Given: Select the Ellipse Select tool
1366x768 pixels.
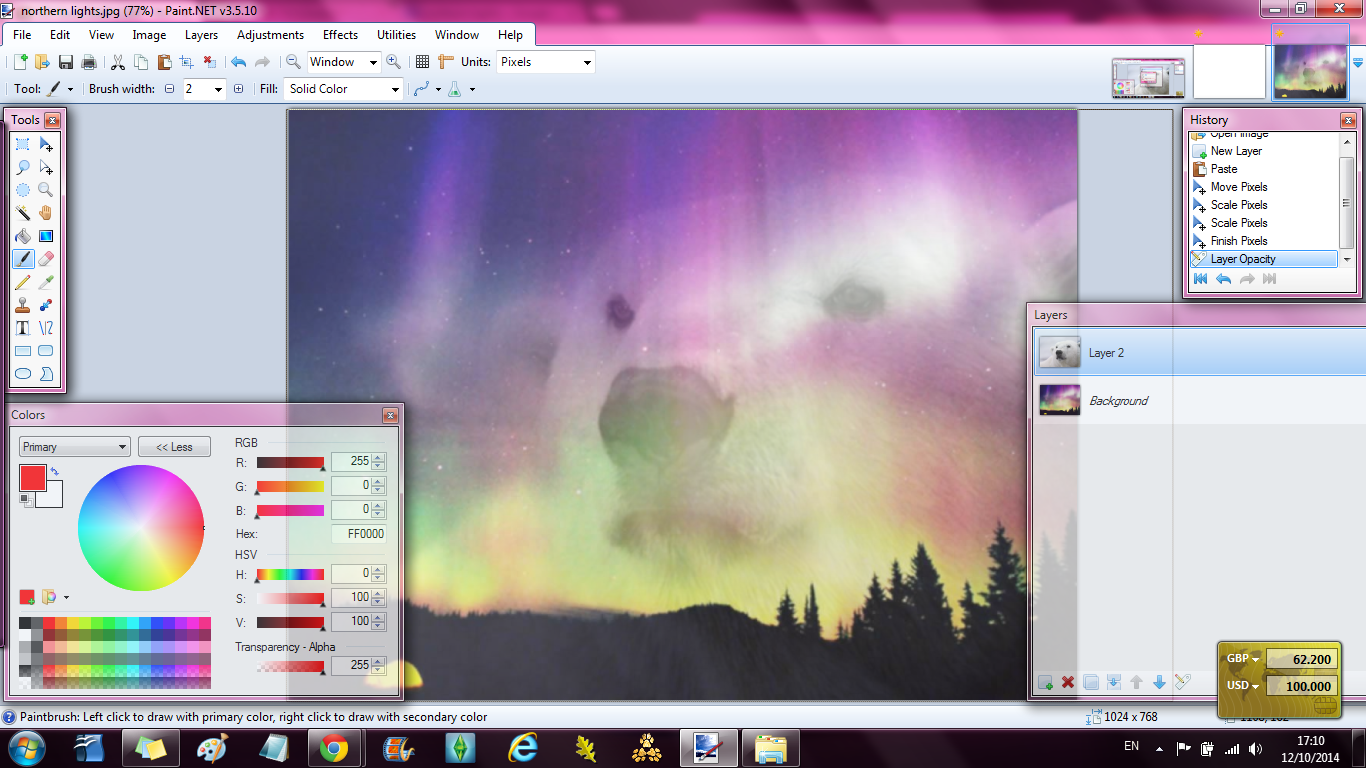Looking at the screenshot, I should tap(23, 190).
